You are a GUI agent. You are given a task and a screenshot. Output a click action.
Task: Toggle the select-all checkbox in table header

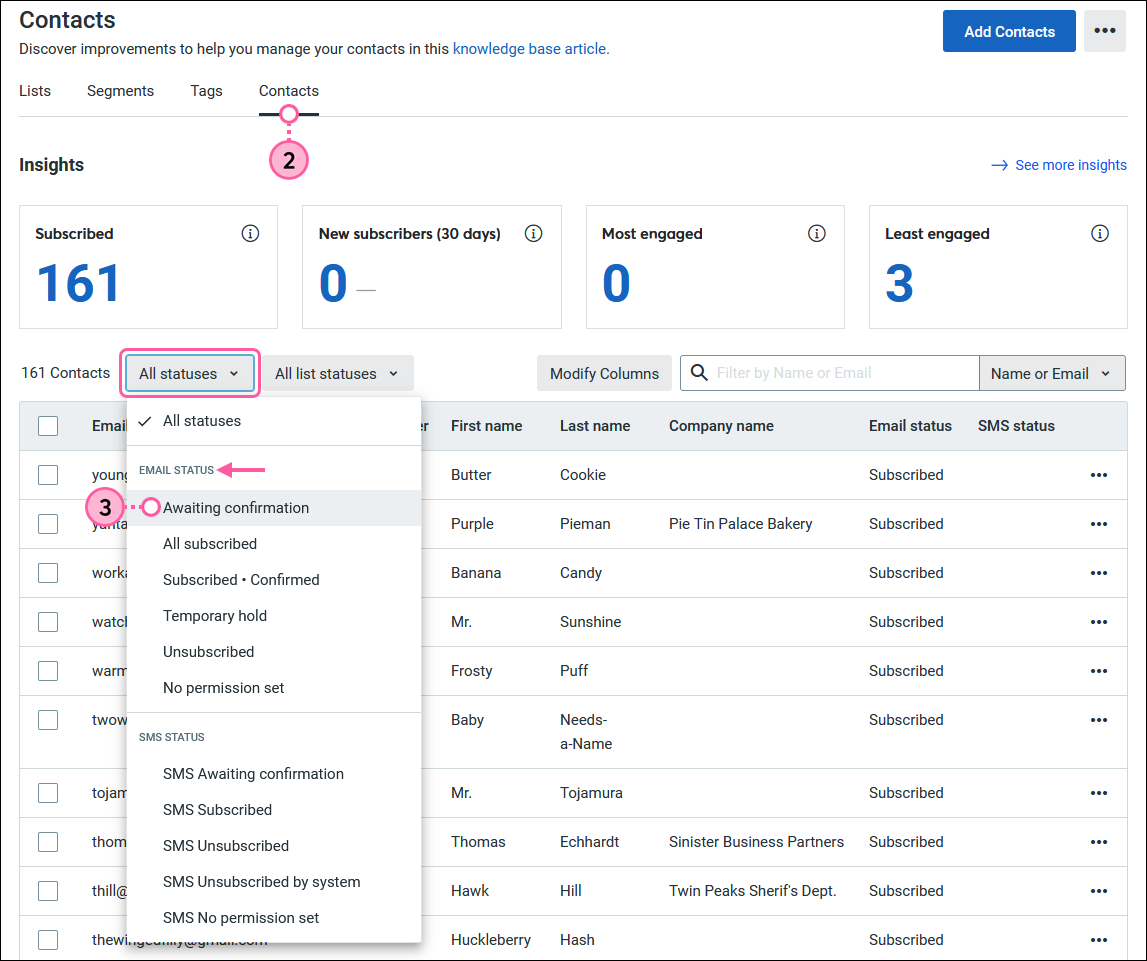(x=48, y=426)
